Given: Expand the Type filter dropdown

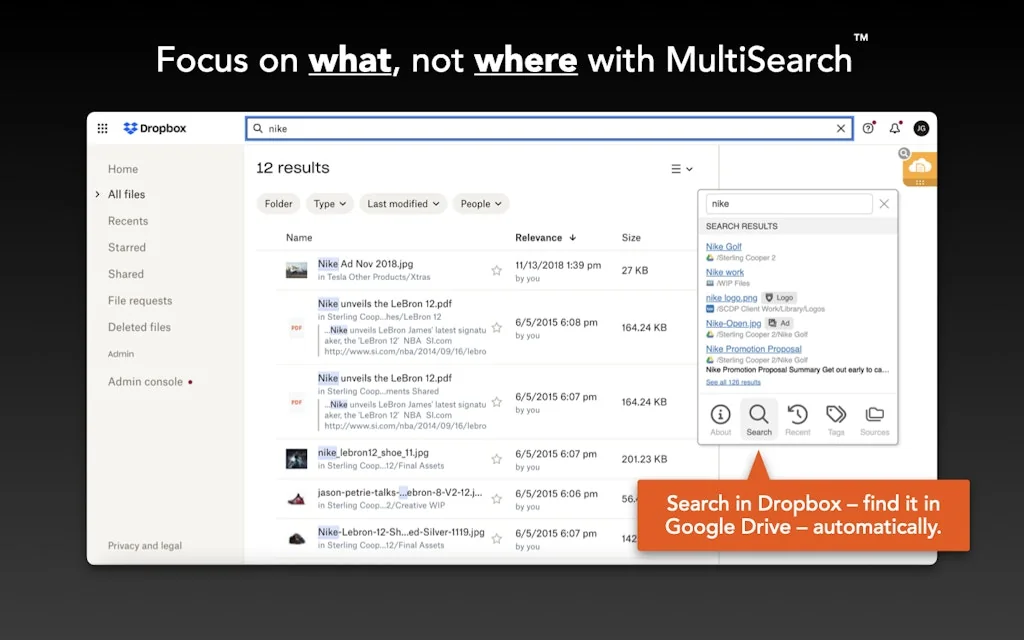Looking at the screenshot, I should tap(330, 204).
